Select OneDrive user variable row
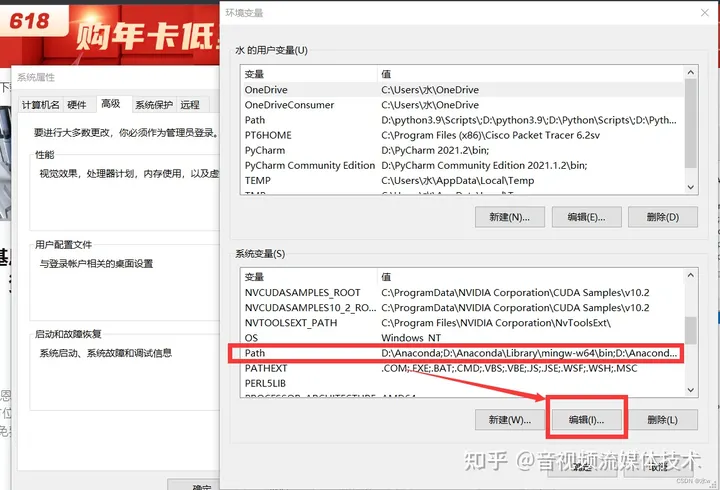 (462, 90)
